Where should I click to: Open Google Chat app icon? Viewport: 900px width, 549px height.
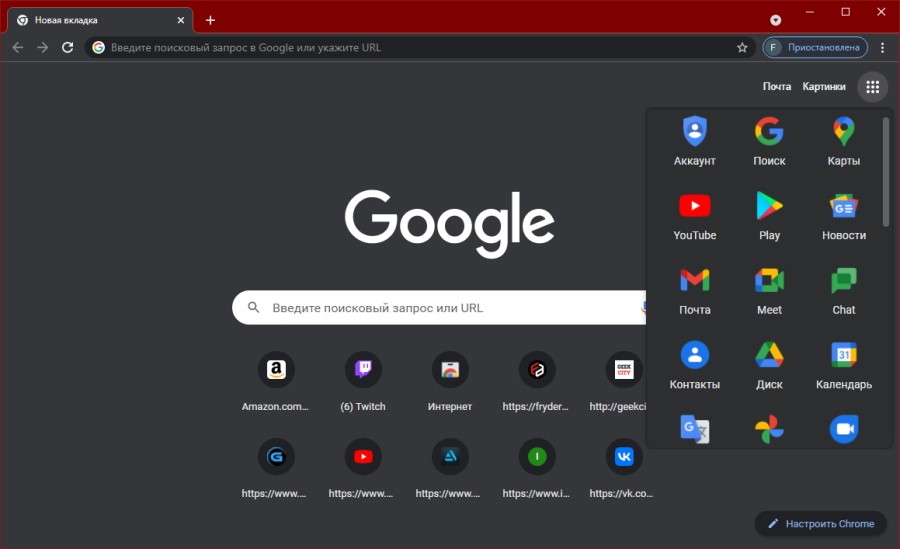pyautogui.click(x=843, y=281)
